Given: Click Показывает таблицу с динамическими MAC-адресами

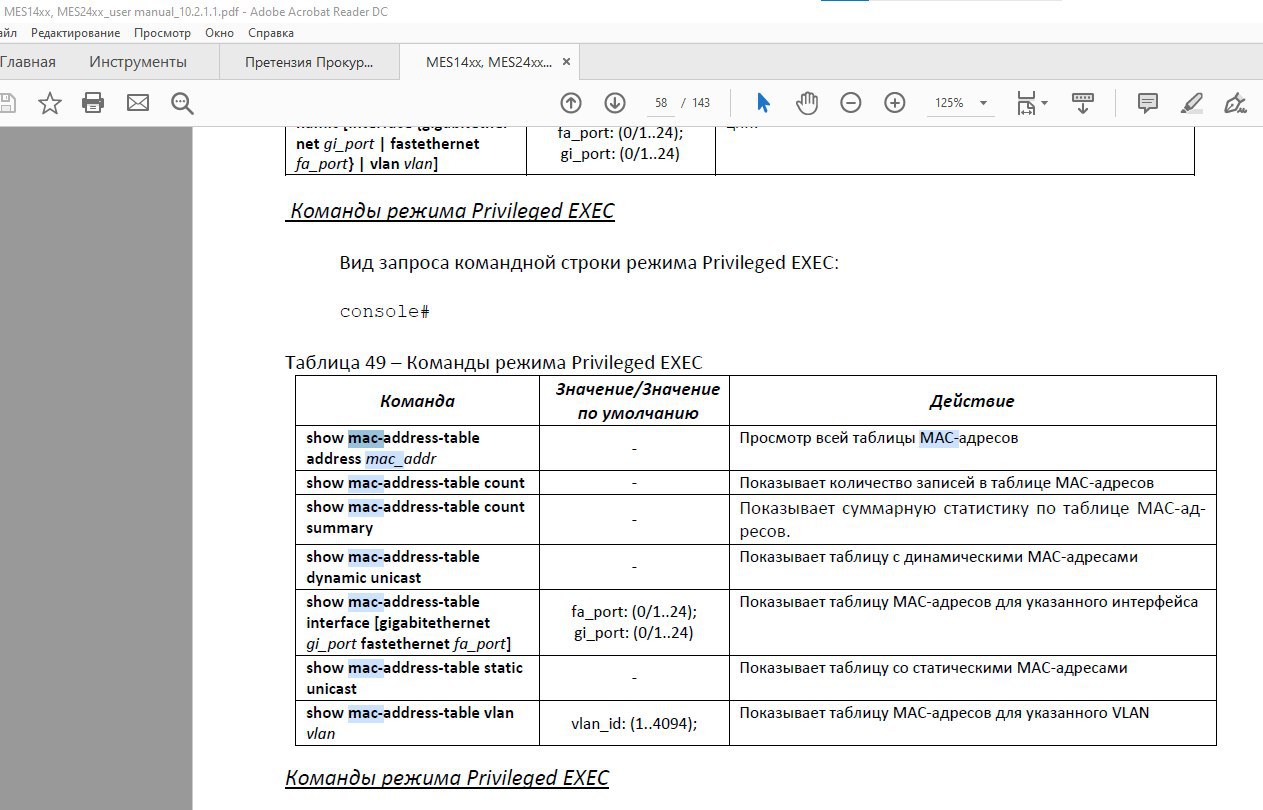Looking at the screenshot, I should click(x=938, y=557).
